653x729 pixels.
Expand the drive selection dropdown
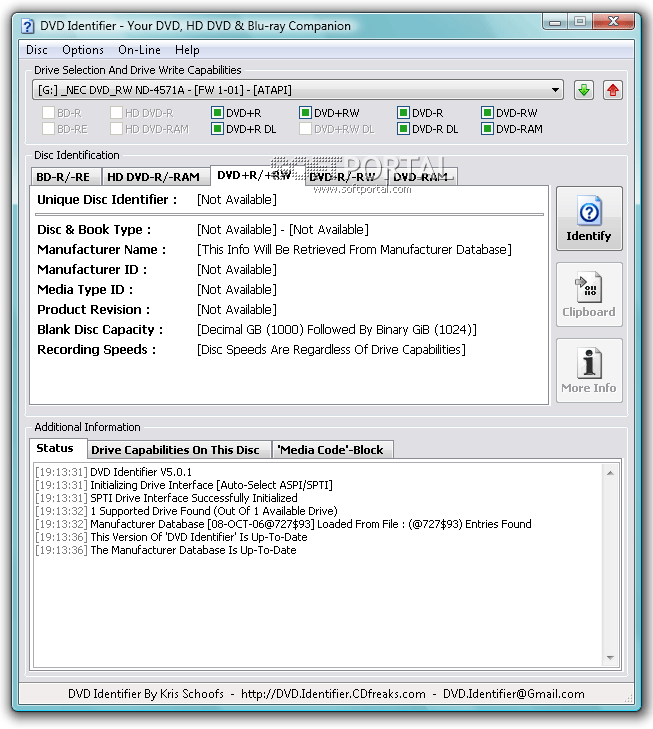pos(555,90)
